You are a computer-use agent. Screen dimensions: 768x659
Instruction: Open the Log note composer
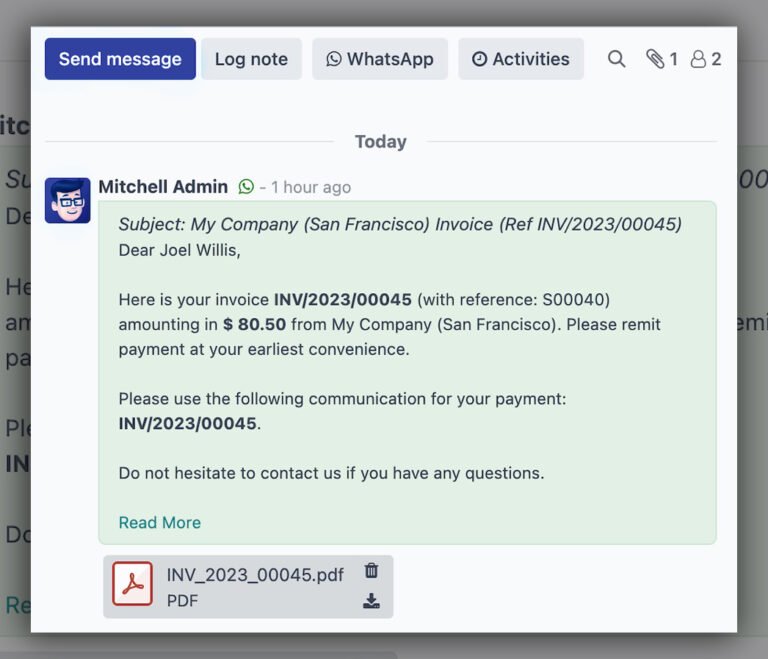click(x=251, y=59)
